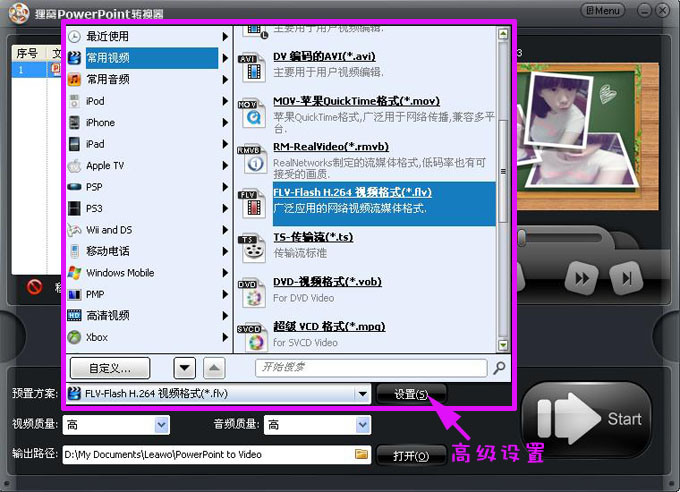680x492 pixels.
Task: Click the next slide playback button
Action: click(x=626, y=278)
